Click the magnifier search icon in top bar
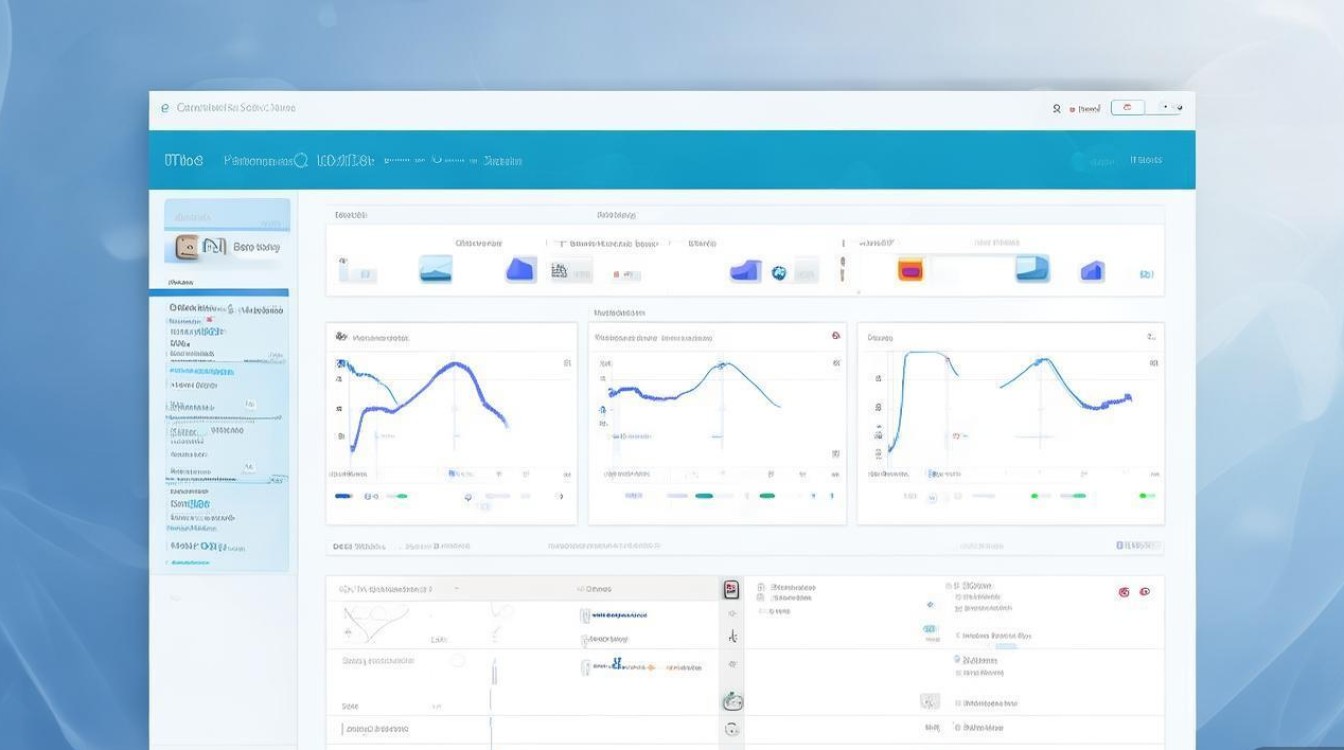 (x=1056, y=108)
